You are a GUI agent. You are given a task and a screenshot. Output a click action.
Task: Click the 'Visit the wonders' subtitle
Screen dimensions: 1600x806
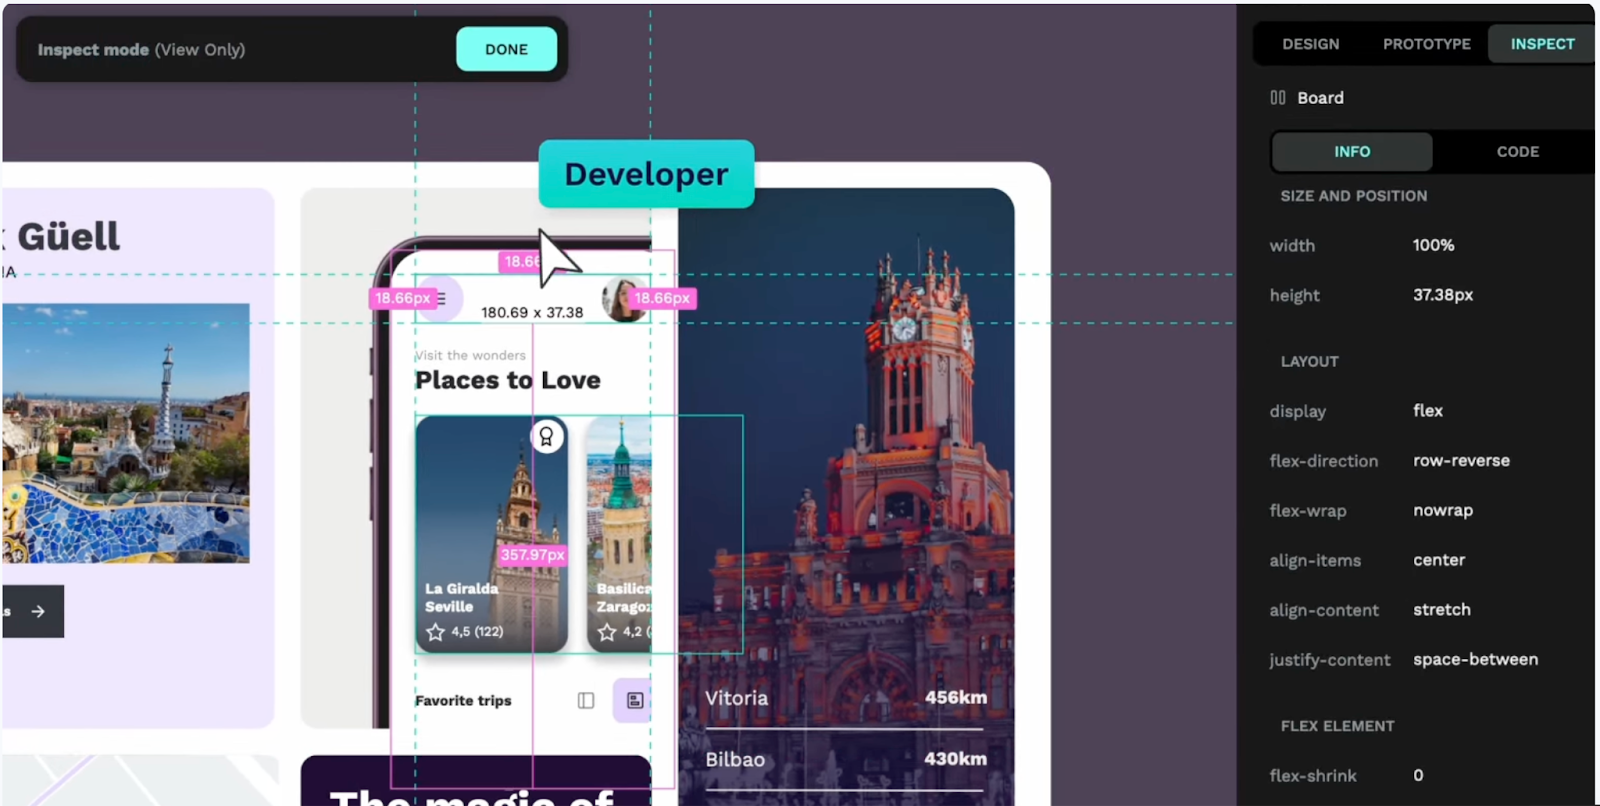[470, 355]
